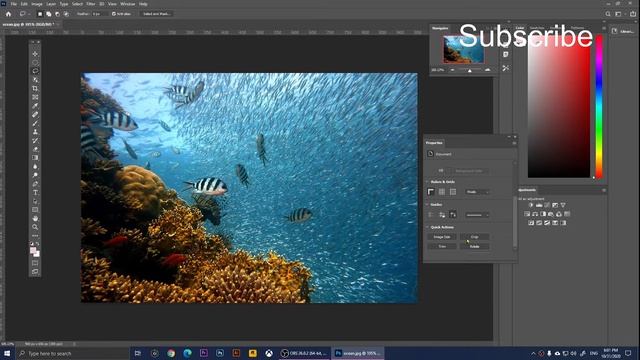Click the Home icon in options bar

[8, 14]
